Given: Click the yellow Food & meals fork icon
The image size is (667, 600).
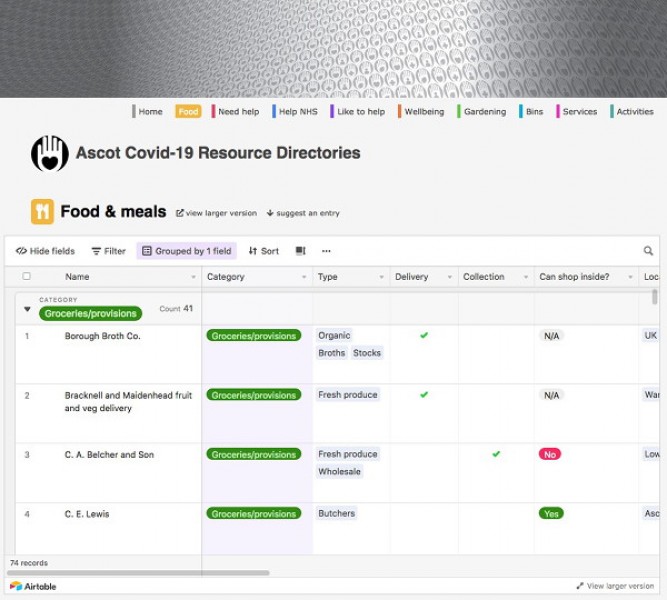Looking at the screenshot, I should click(42, 211).
